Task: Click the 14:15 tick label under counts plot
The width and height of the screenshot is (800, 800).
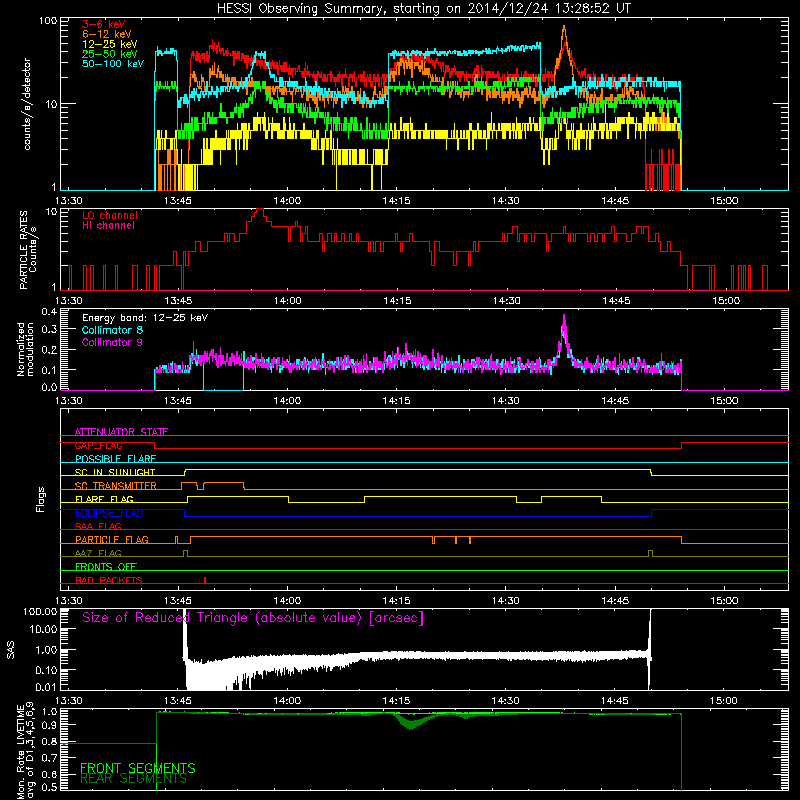Action: point(396,201)
